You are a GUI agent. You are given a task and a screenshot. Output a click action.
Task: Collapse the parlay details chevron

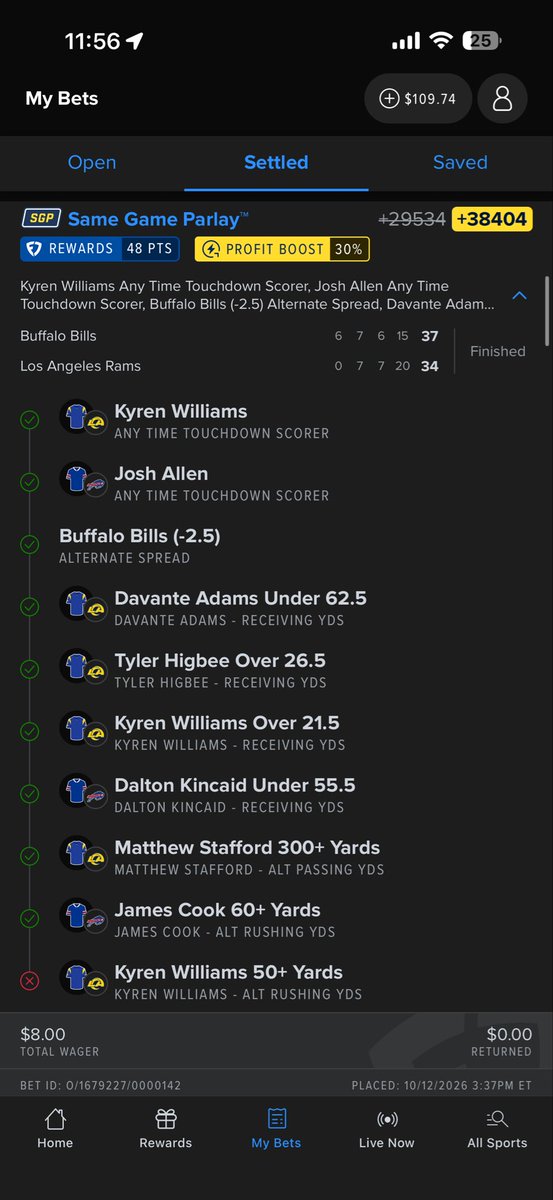click(x=519, y=295)
